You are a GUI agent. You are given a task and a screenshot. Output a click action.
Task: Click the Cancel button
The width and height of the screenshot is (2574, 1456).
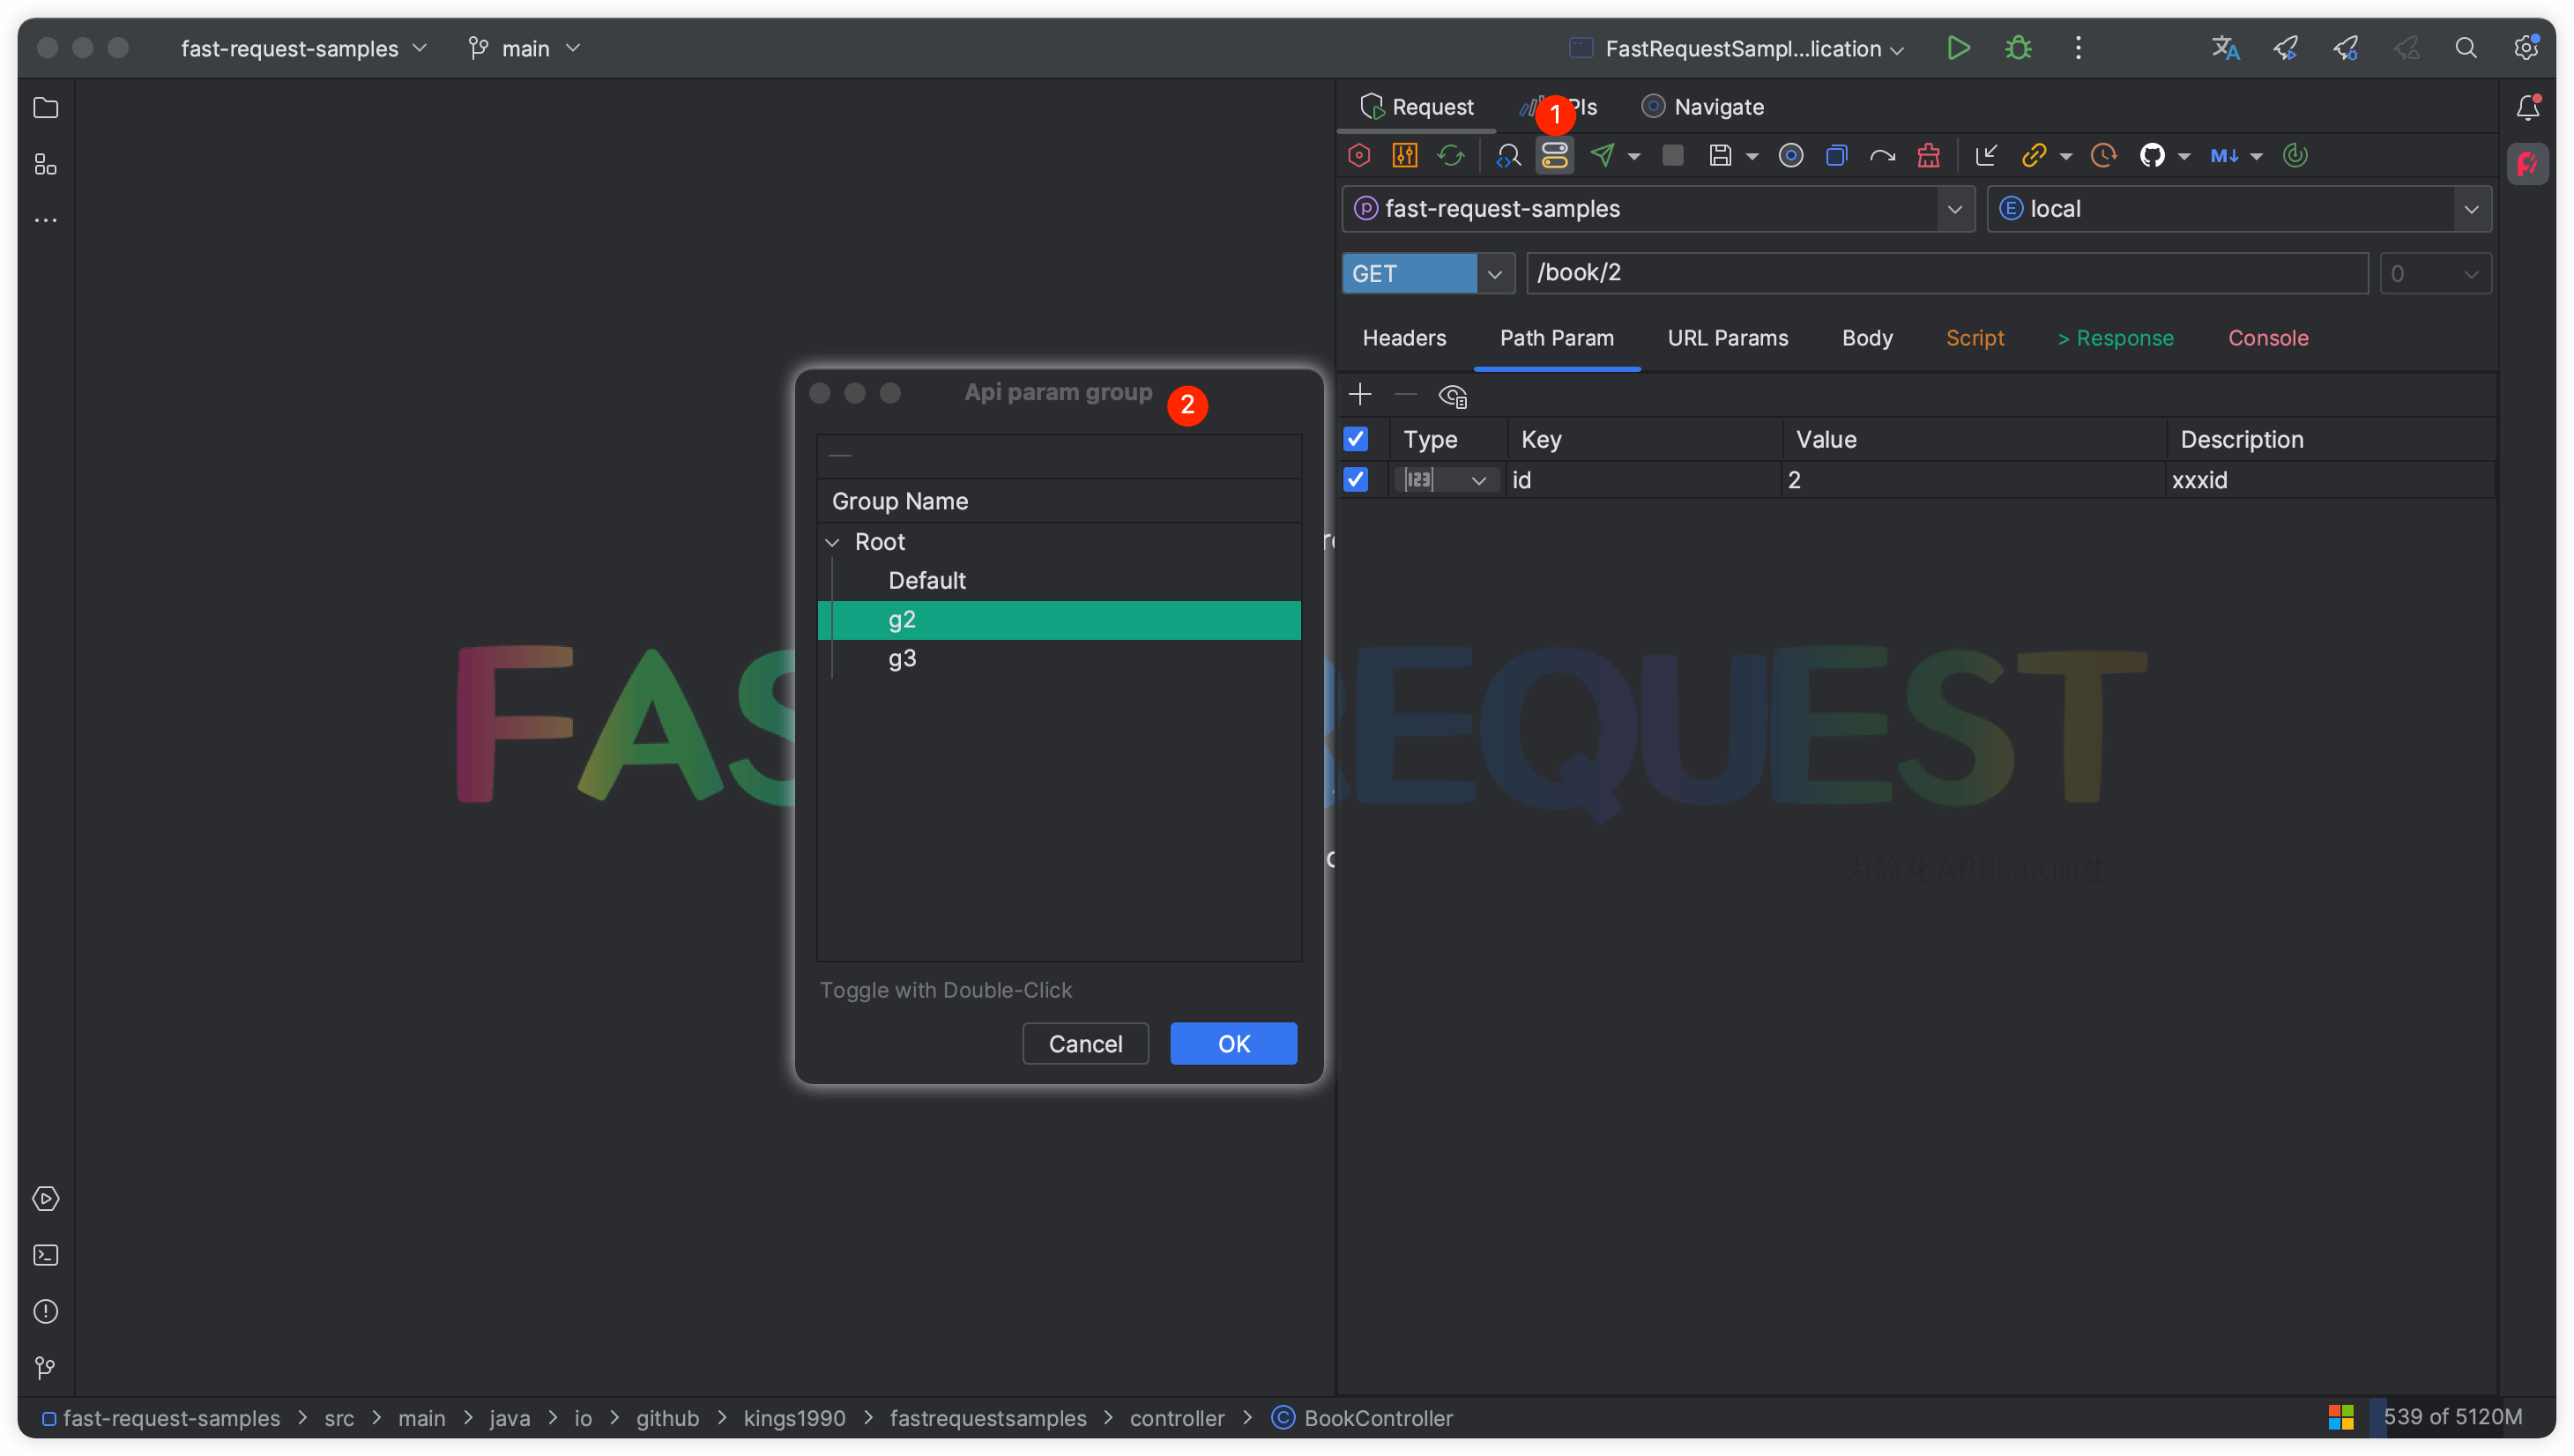point(1085,1043)
